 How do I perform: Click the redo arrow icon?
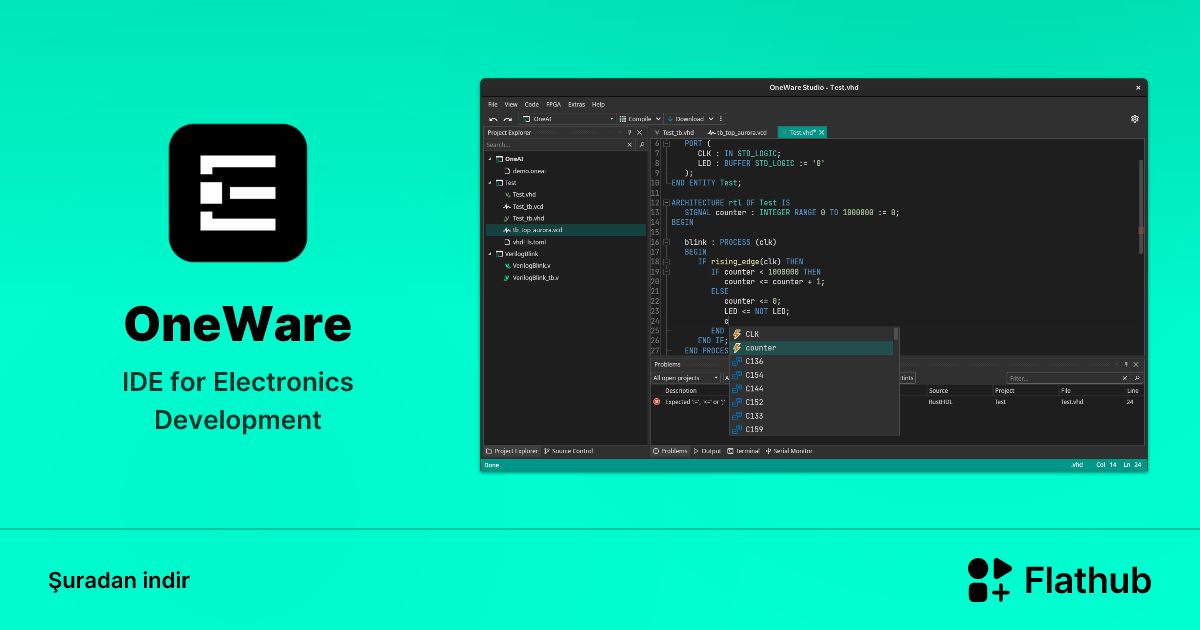[507, 119]
